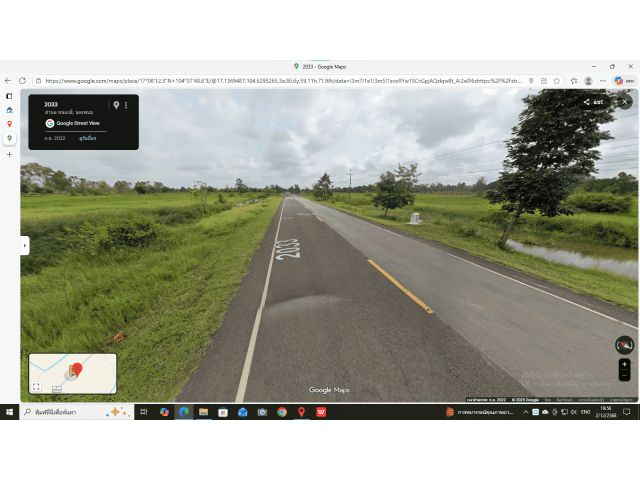Click the URL address bar
This screenshot has height=480, width=640.
[280, 81]
